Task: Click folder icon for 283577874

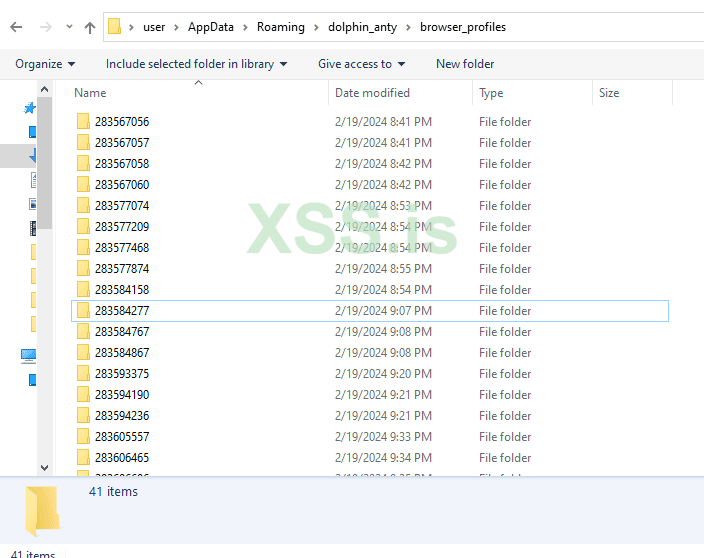Action: click(x=83, y=268)
